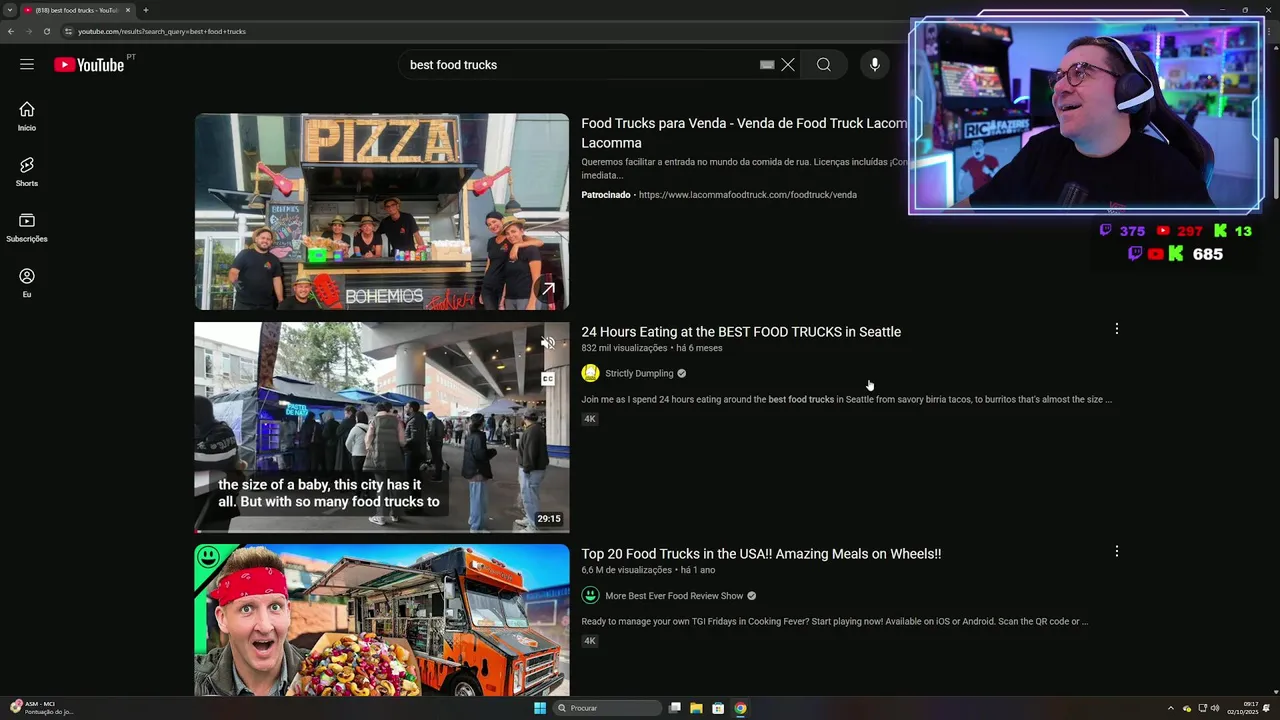Open the external link arrow on pizza ad

tap(548, 289)
